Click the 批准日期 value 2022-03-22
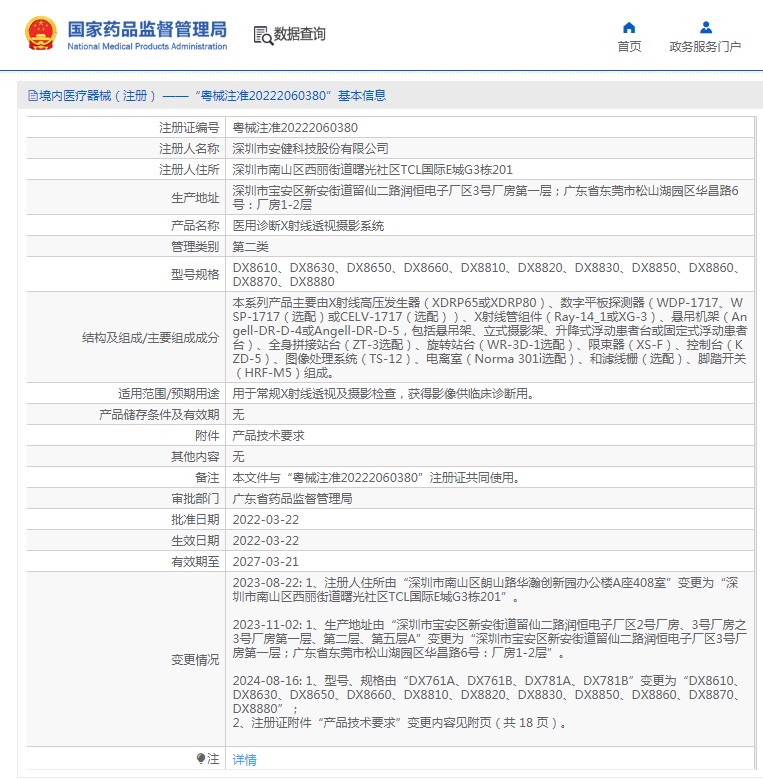 coord(266,520)
